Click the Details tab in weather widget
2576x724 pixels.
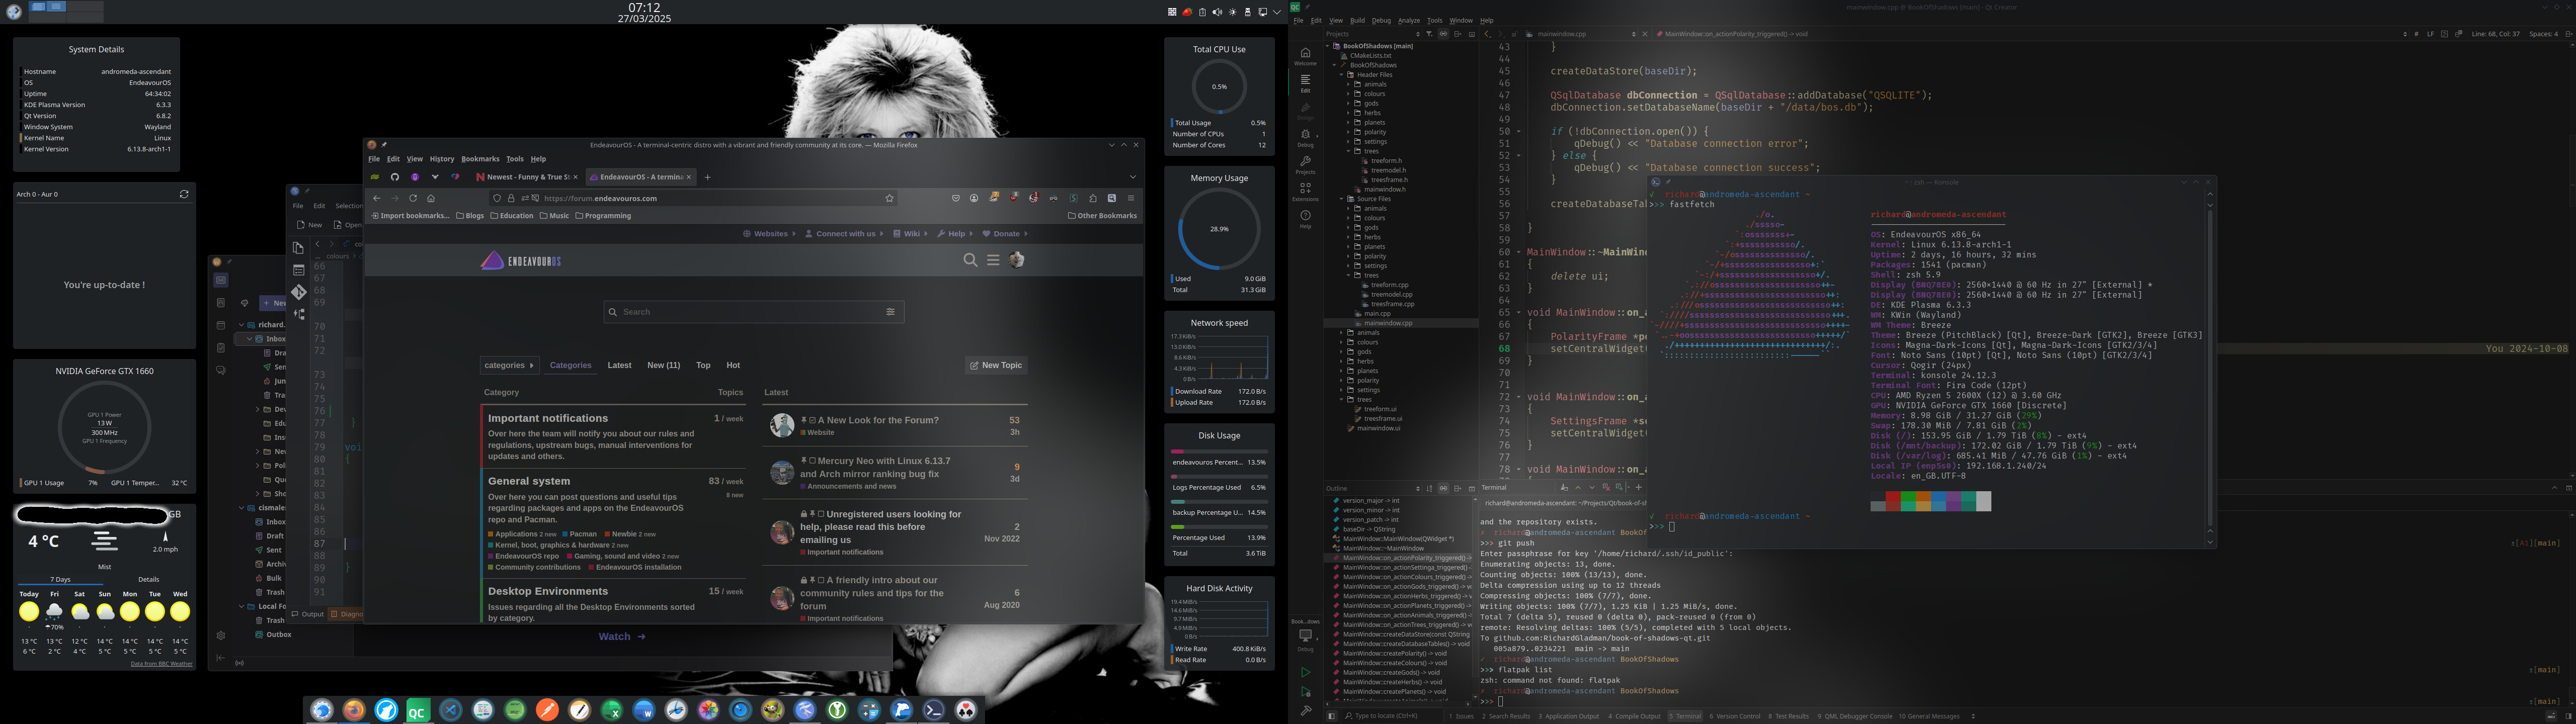tap(148, 579)
